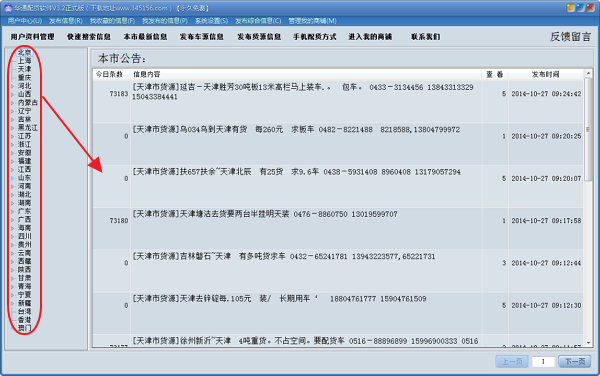600x376 pixels.
Task: Click the 今日条数 column header
Action: coord(111,74)
